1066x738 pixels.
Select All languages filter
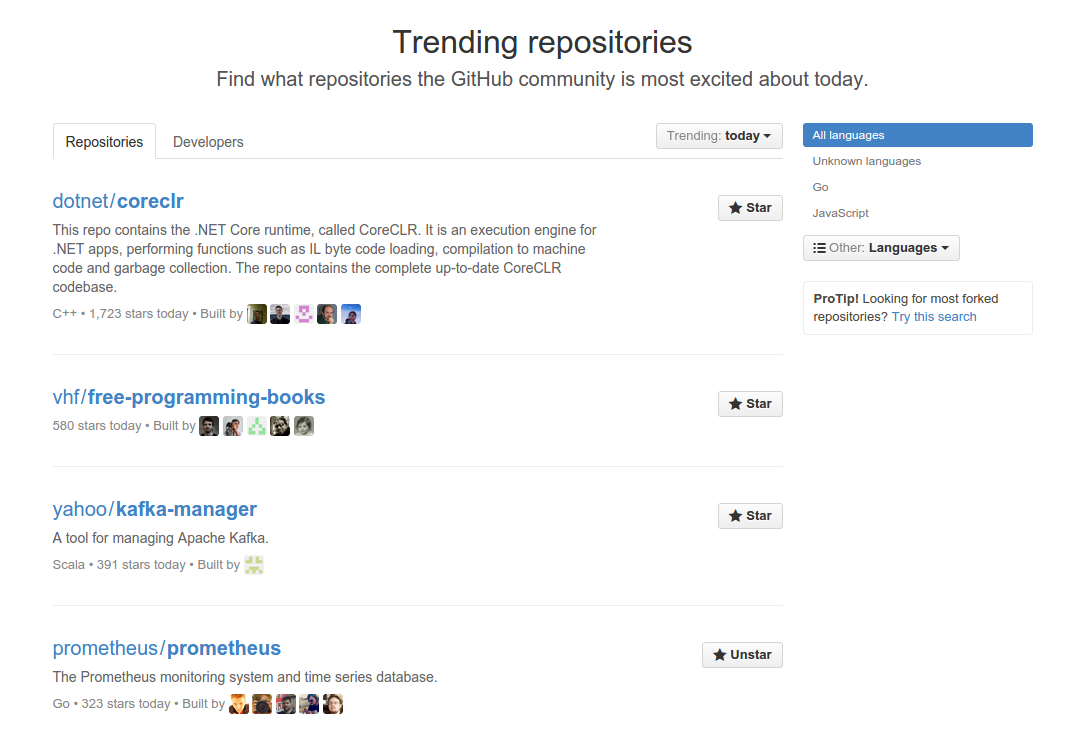[917, 135]
